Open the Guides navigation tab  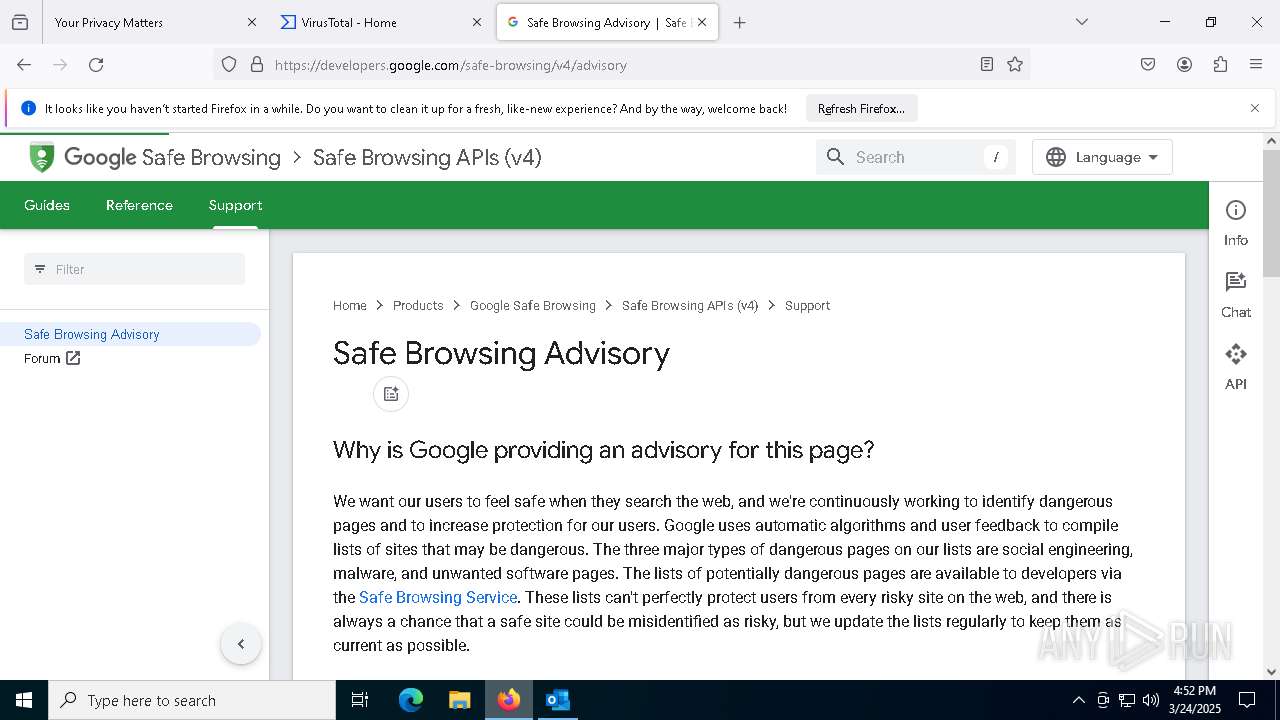(47, 205)
